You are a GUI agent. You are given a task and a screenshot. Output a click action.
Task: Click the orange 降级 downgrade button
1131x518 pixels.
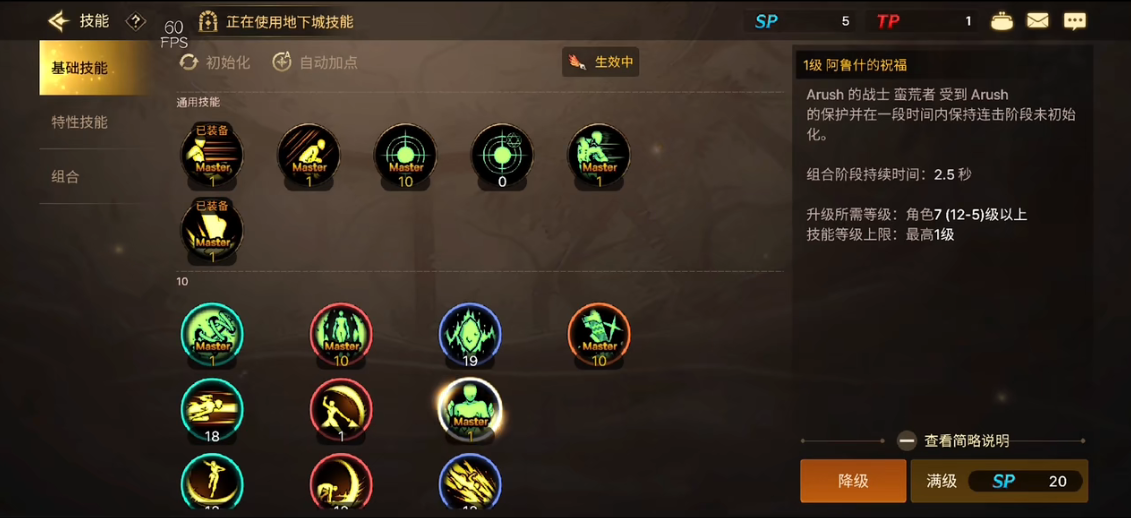click(x=853, y=481)
